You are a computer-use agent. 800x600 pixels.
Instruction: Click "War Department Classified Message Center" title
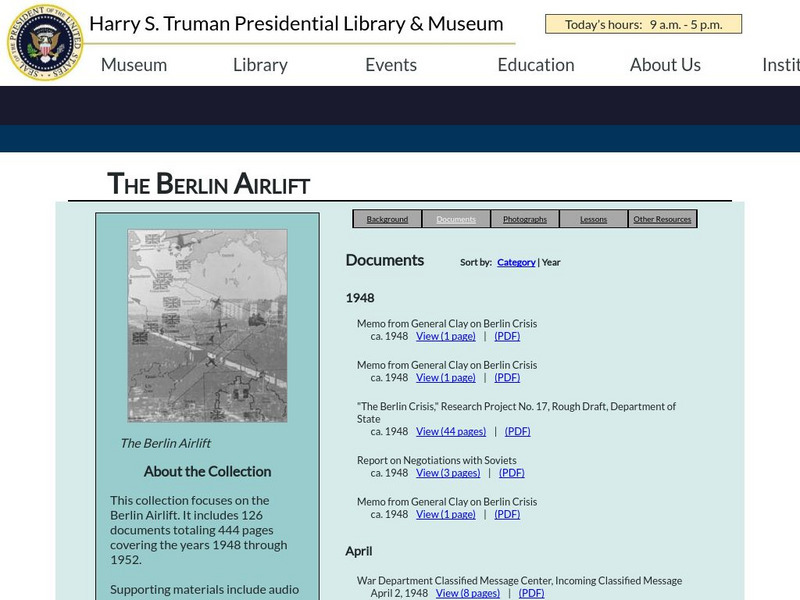click(x=519, y=581)
